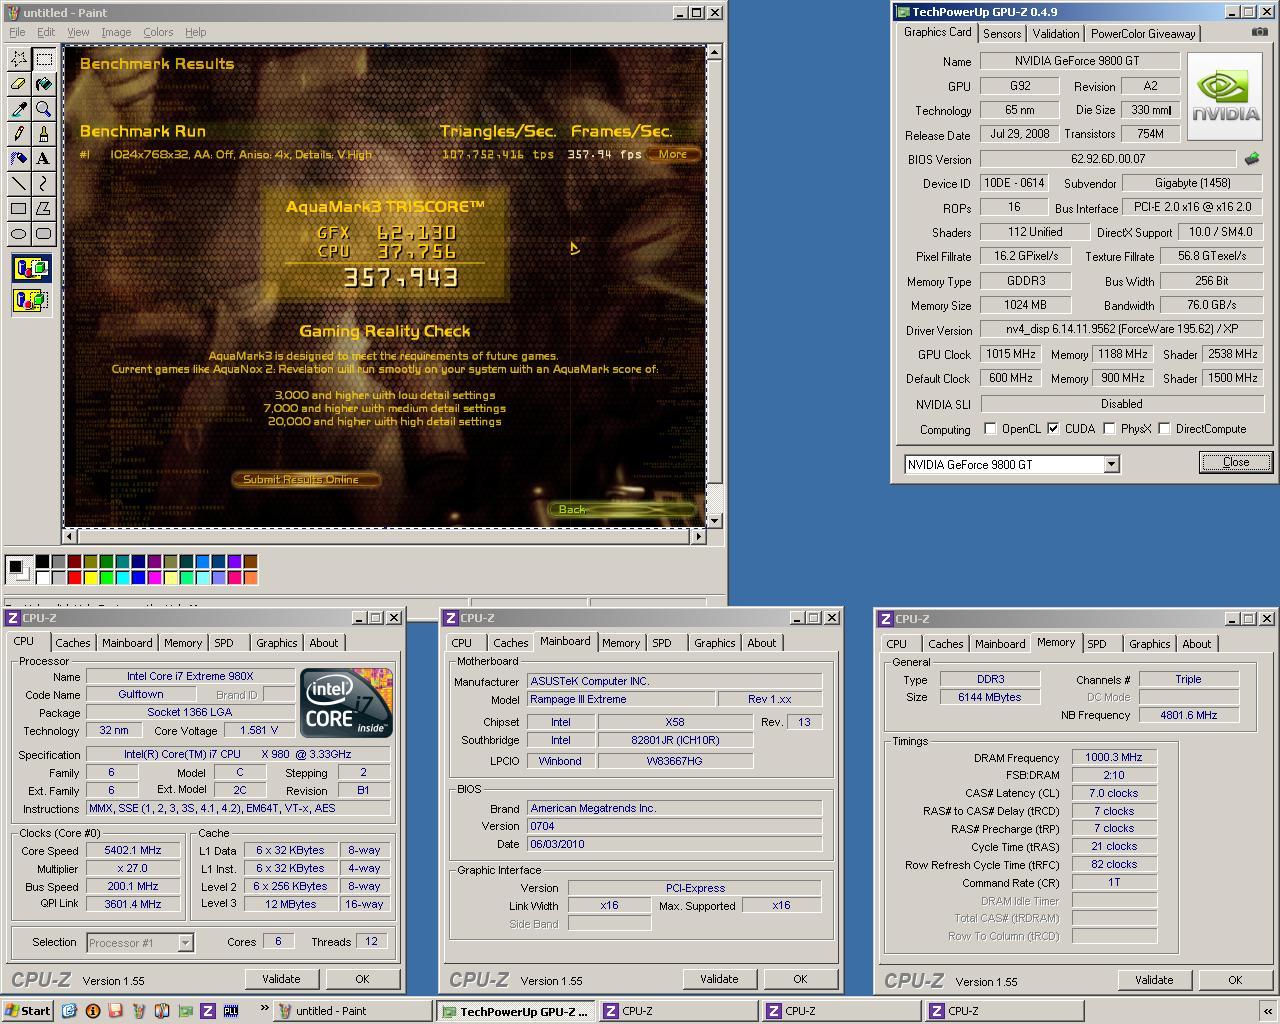Pick the Polygon shape tool

click(43, 208)
